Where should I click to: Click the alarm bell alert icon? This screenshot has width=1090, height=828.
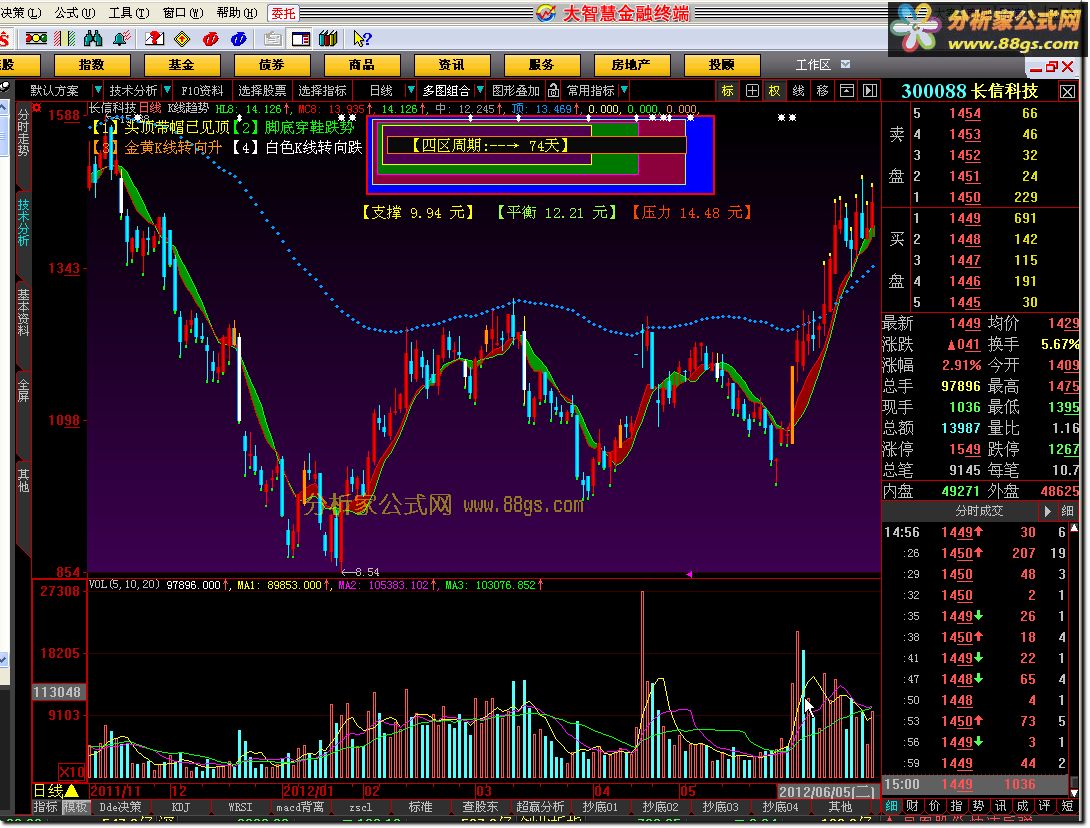[x=122, y=38]
